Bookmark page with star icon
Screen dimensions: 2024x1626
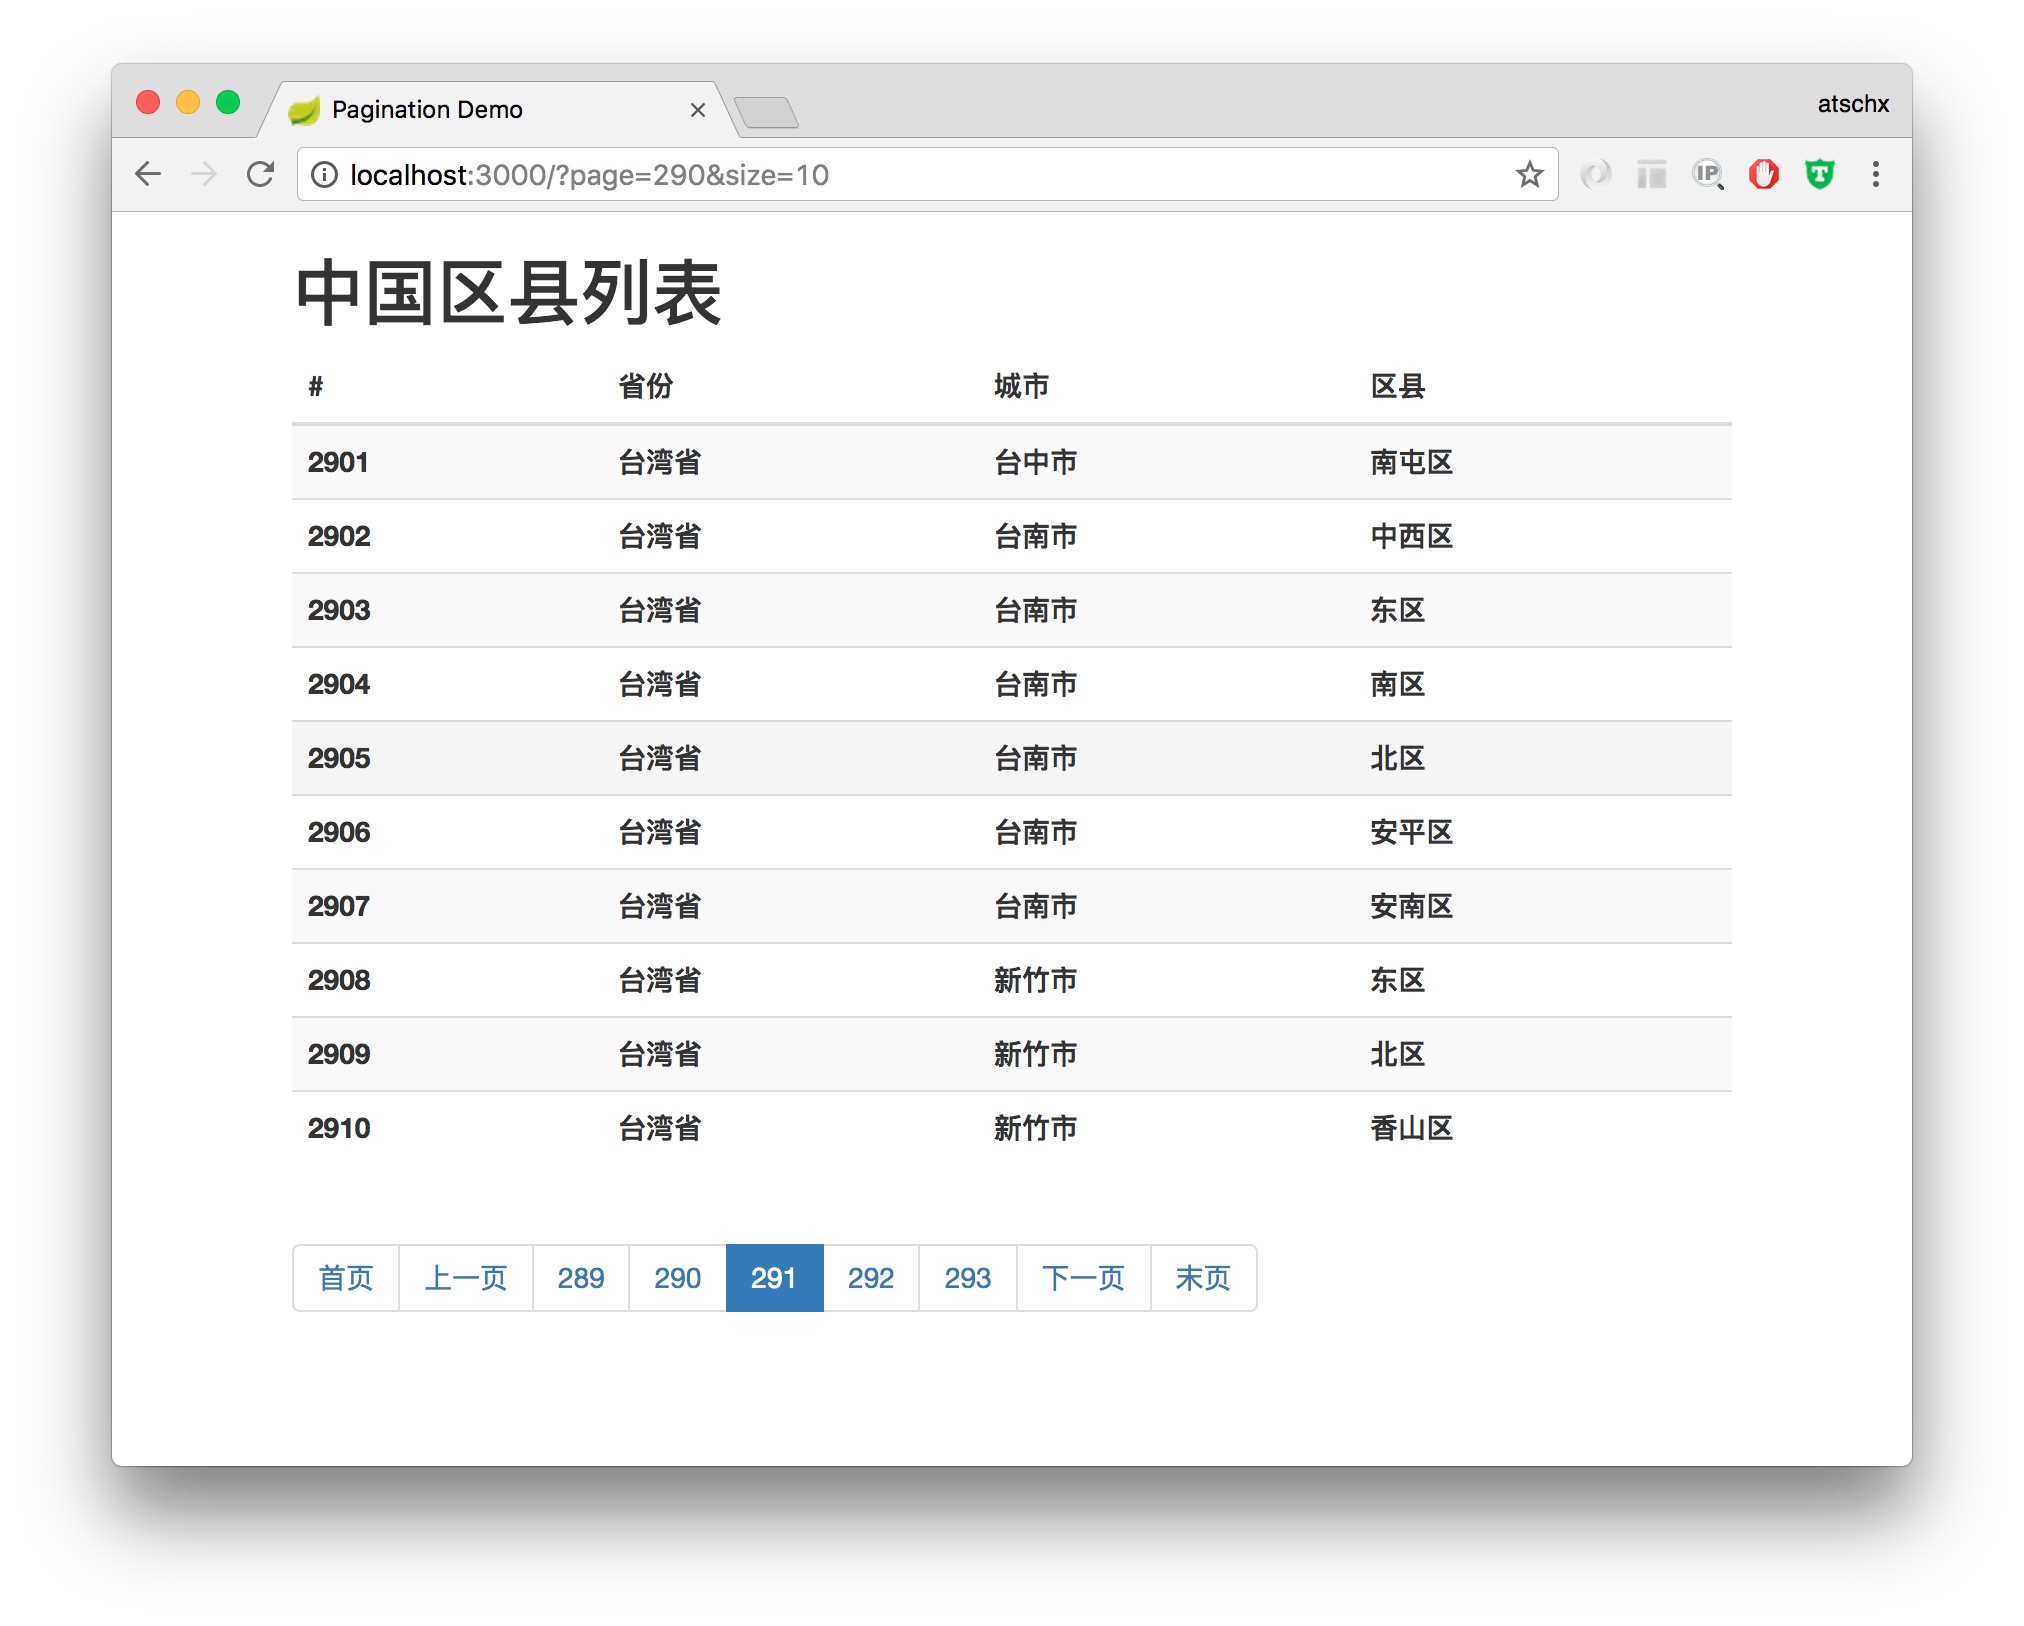[1529, 175]
